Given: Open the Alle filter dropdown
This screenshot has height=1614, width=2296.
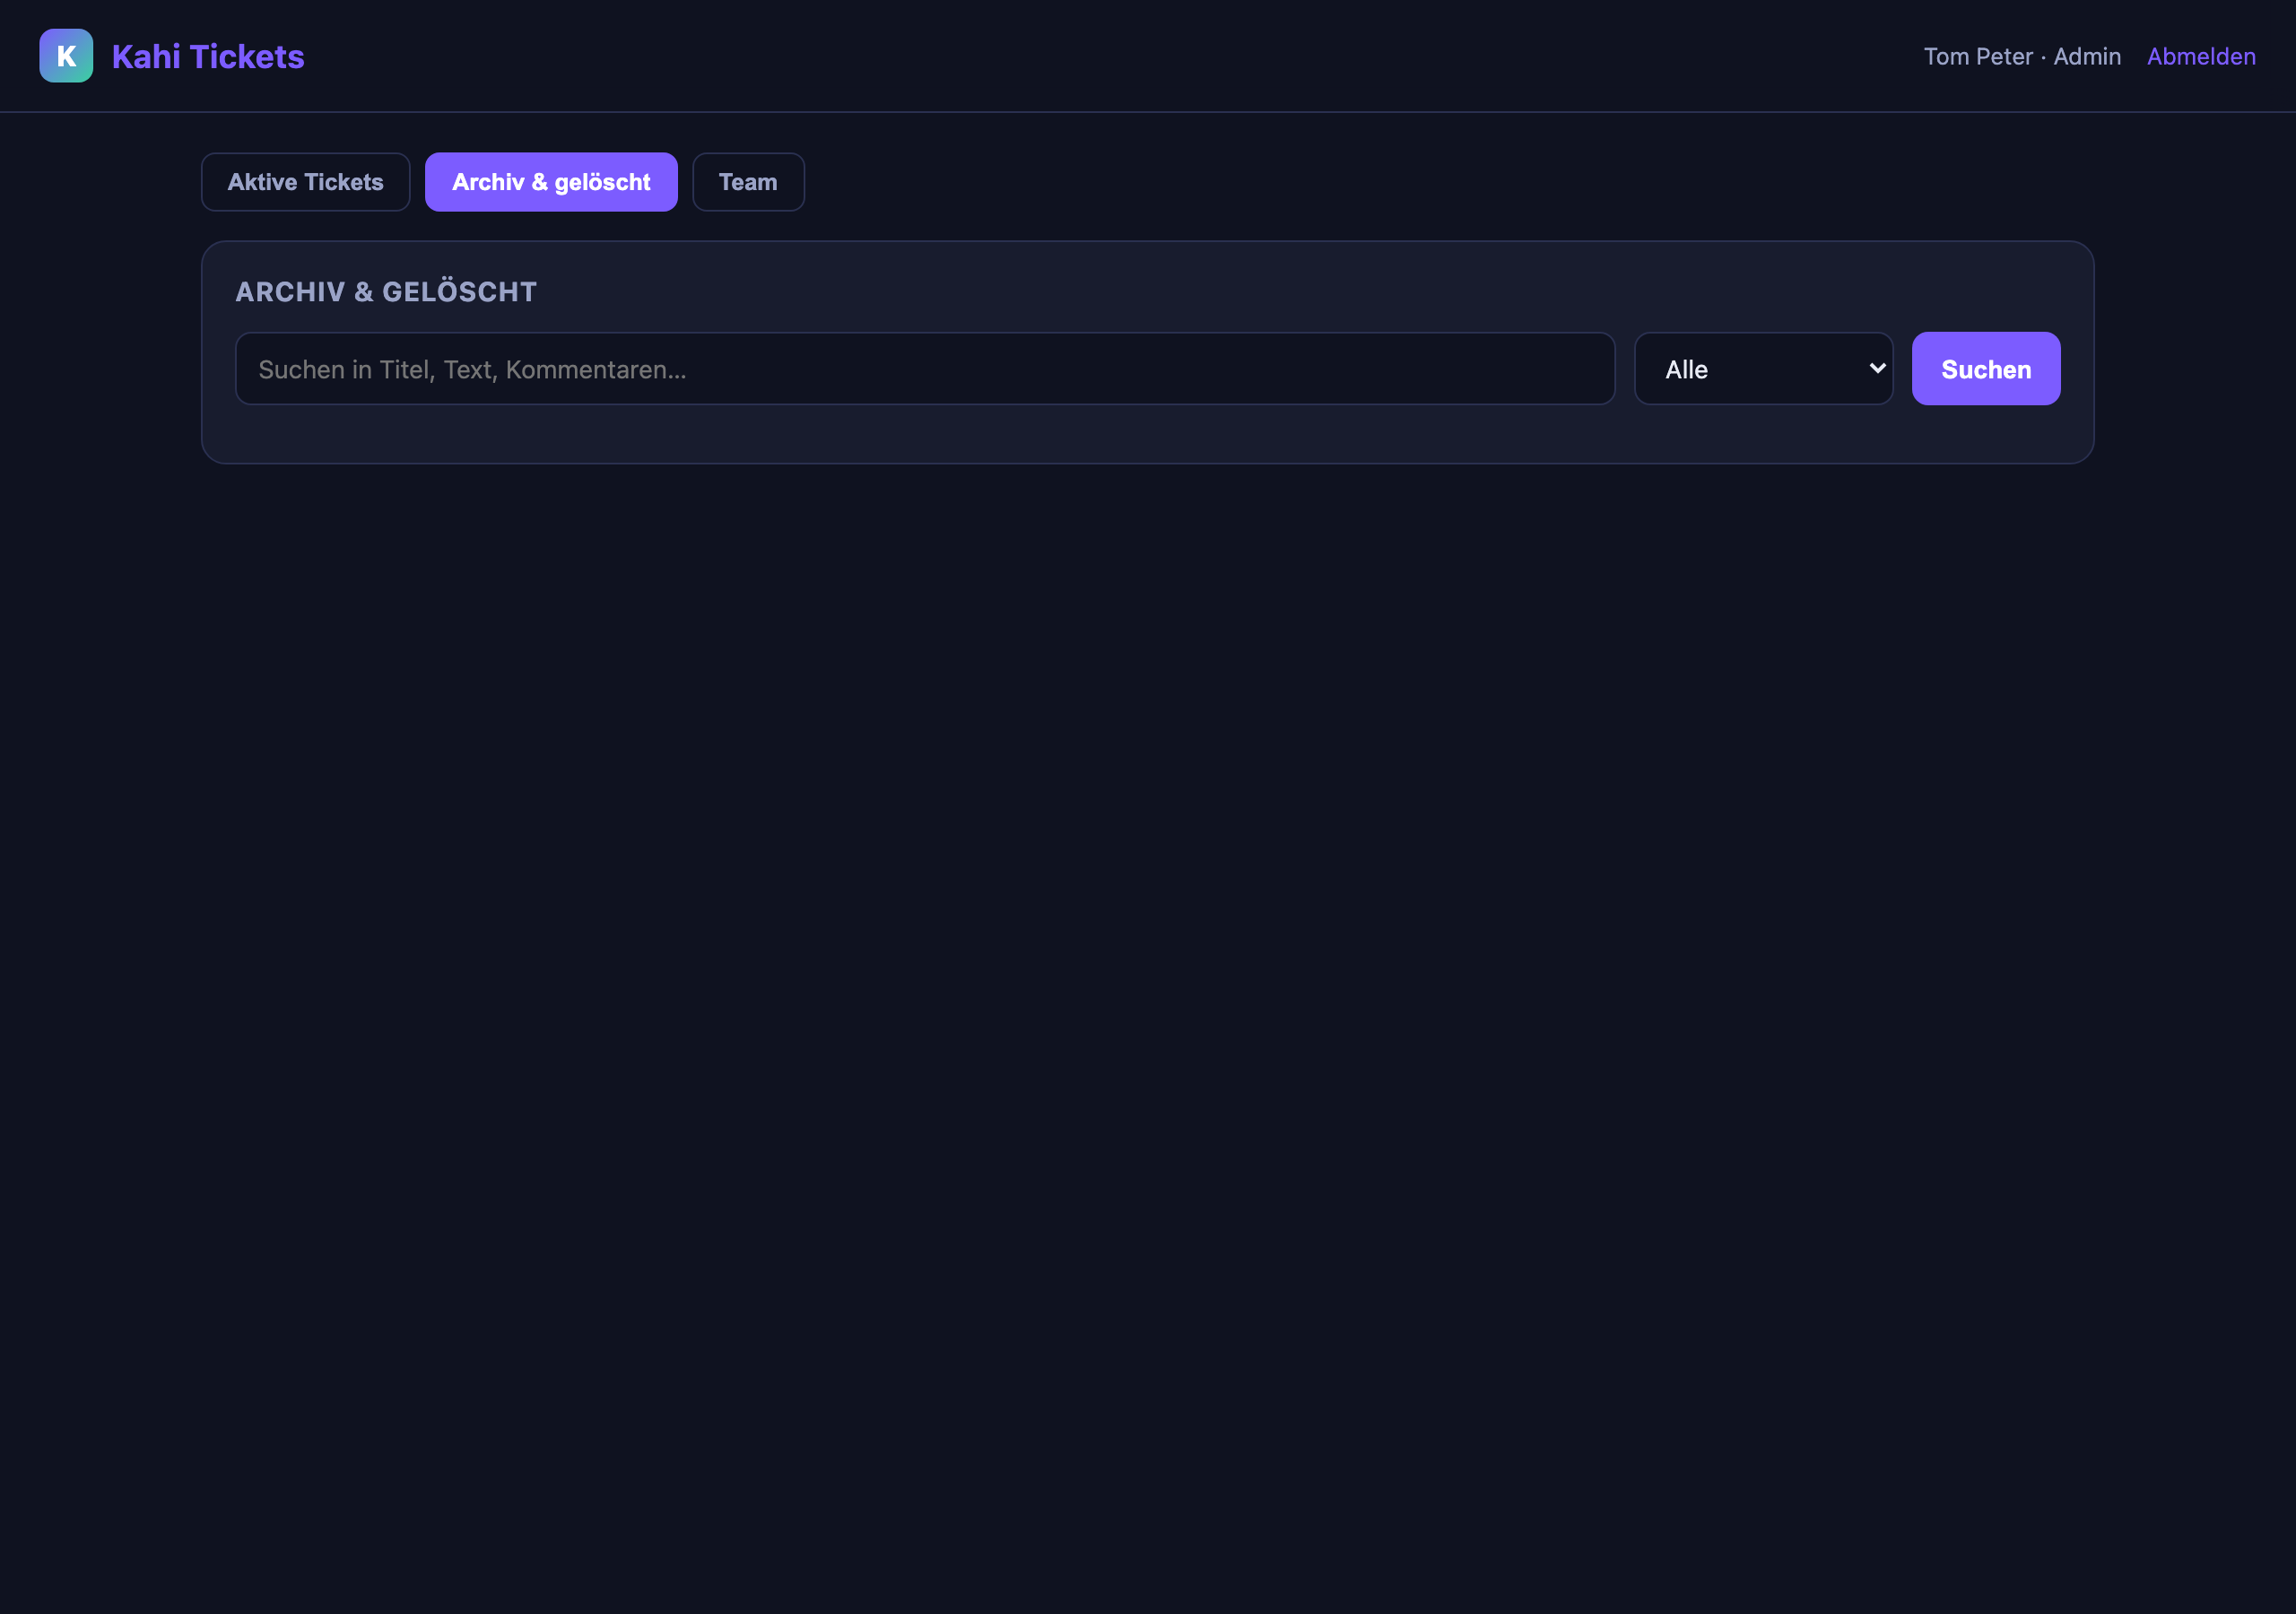Looking at the screenshot, I should pyautogui.click(x=1763, y=369).
